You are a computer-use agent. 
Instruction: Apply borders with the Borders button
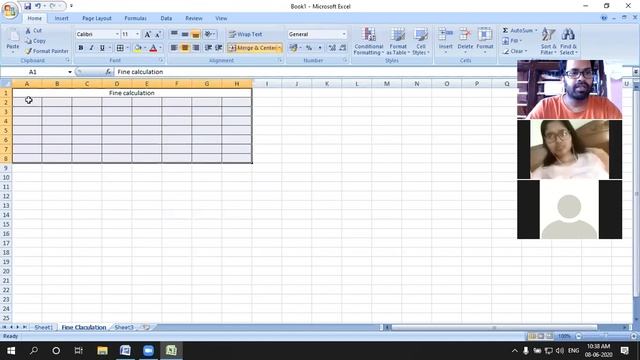tap(120, 48)
